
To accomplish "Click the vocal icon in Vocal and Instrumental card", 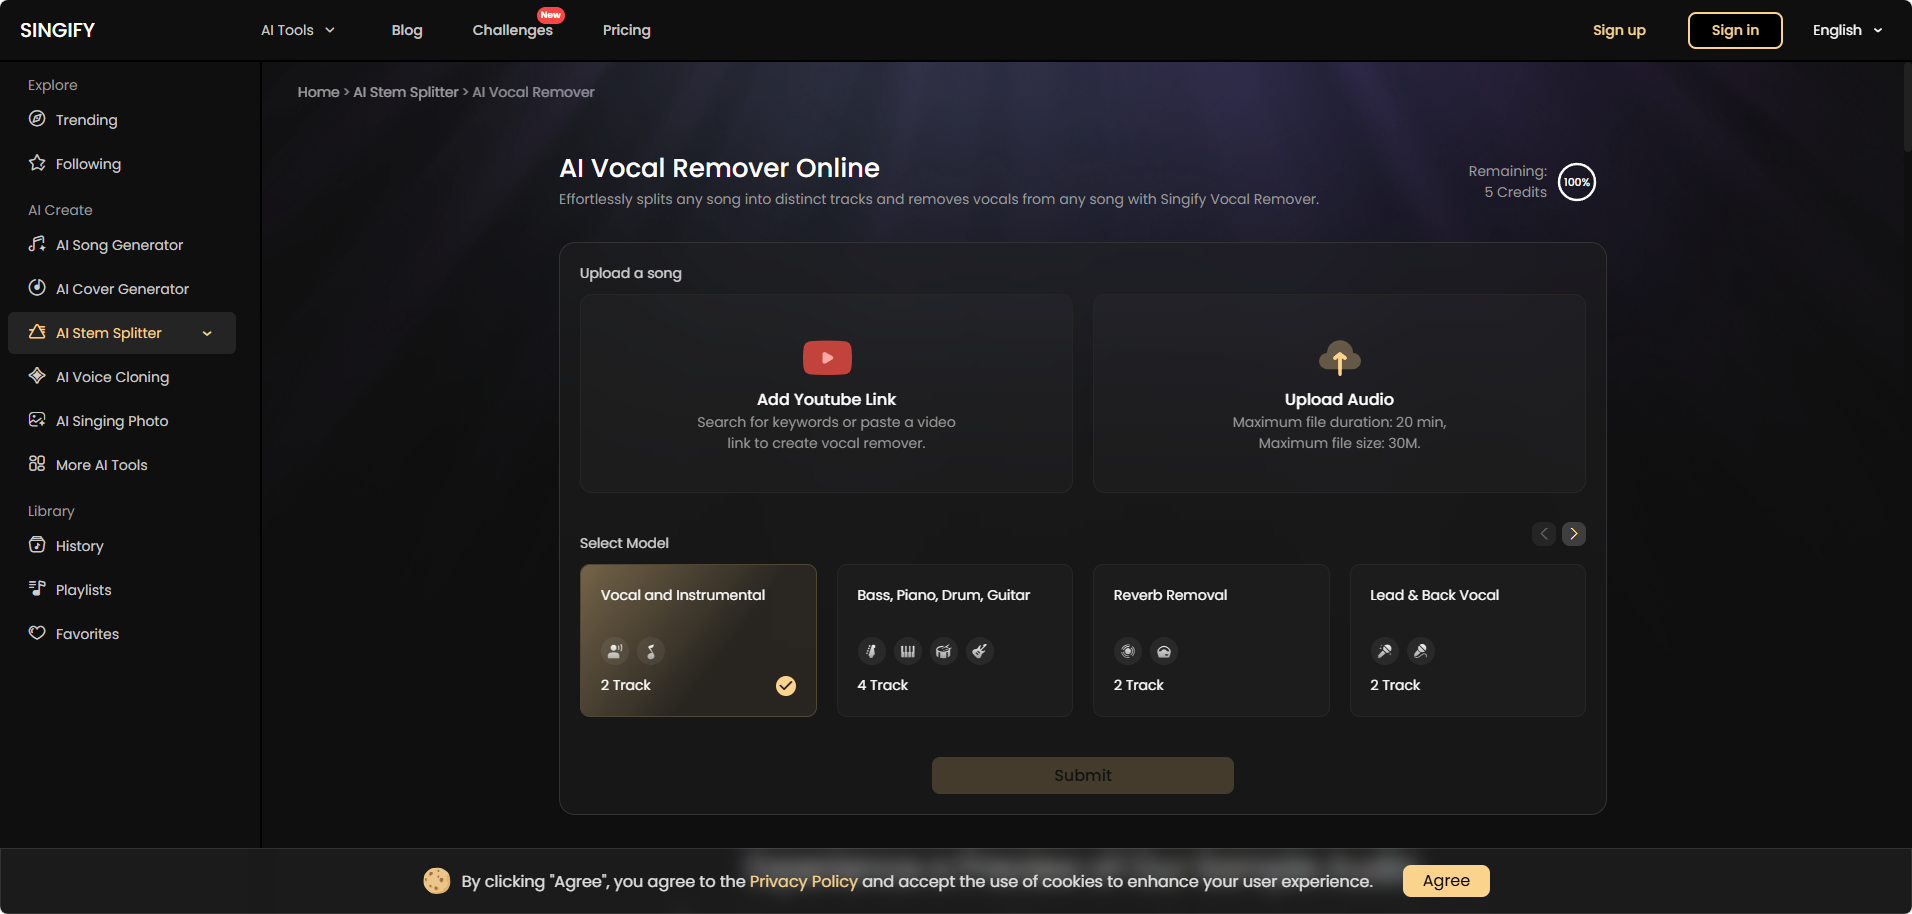I will coord(615,651).
